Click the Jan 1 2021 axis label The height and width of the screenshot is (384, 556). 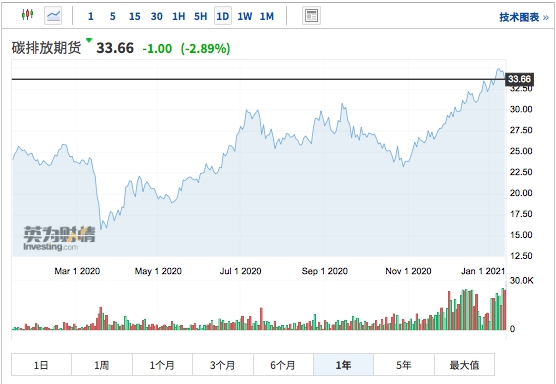pos(483,271)
